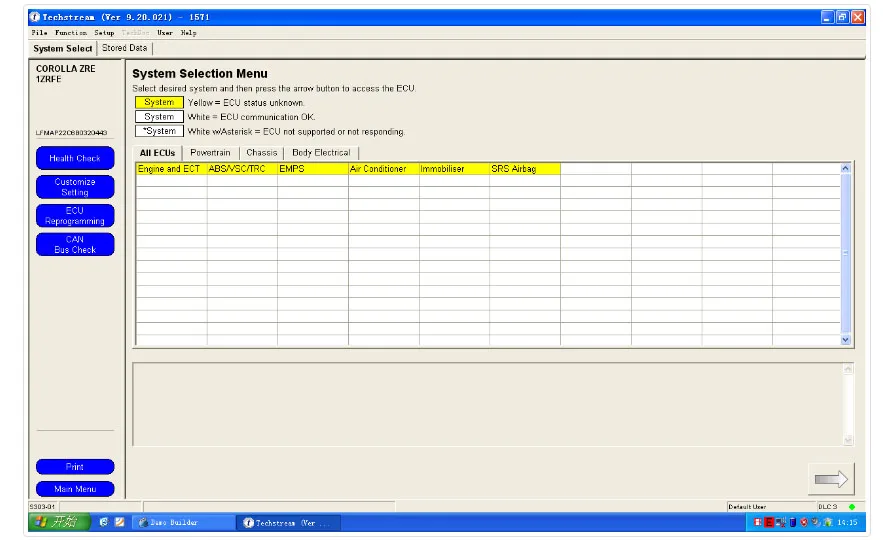Select the SRS Airbag system
Image resolution: width=883 pixels, height=540 pixels.
click(525, 169)
